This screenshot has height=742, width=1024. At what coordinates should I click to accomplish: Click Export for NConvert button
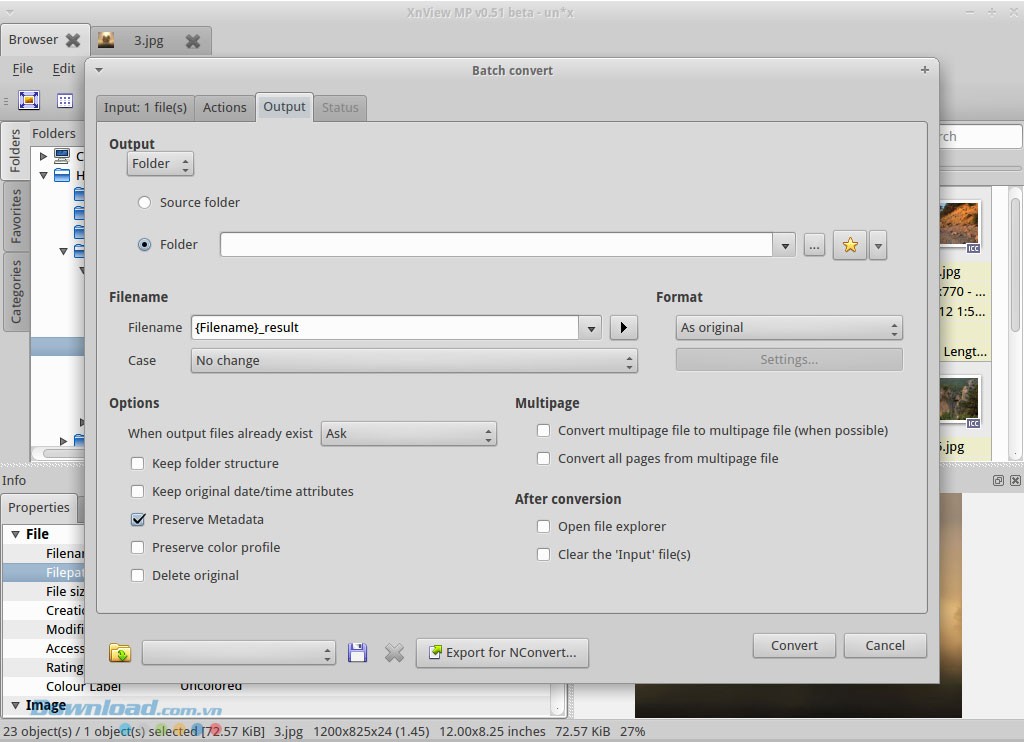(502, 653)
